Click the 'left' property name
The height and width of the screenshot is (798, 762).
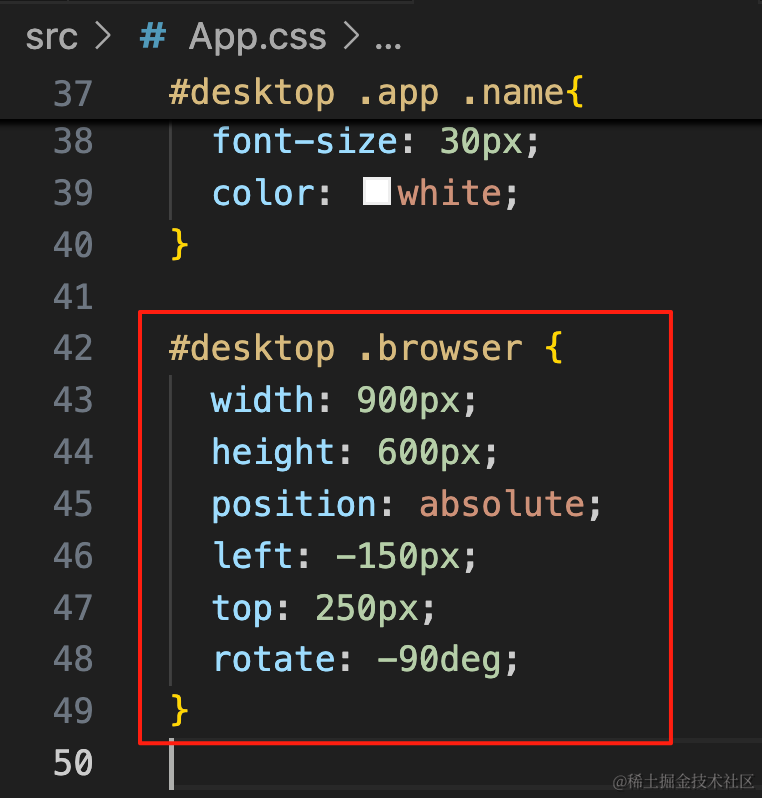click(x=253, y=555)
